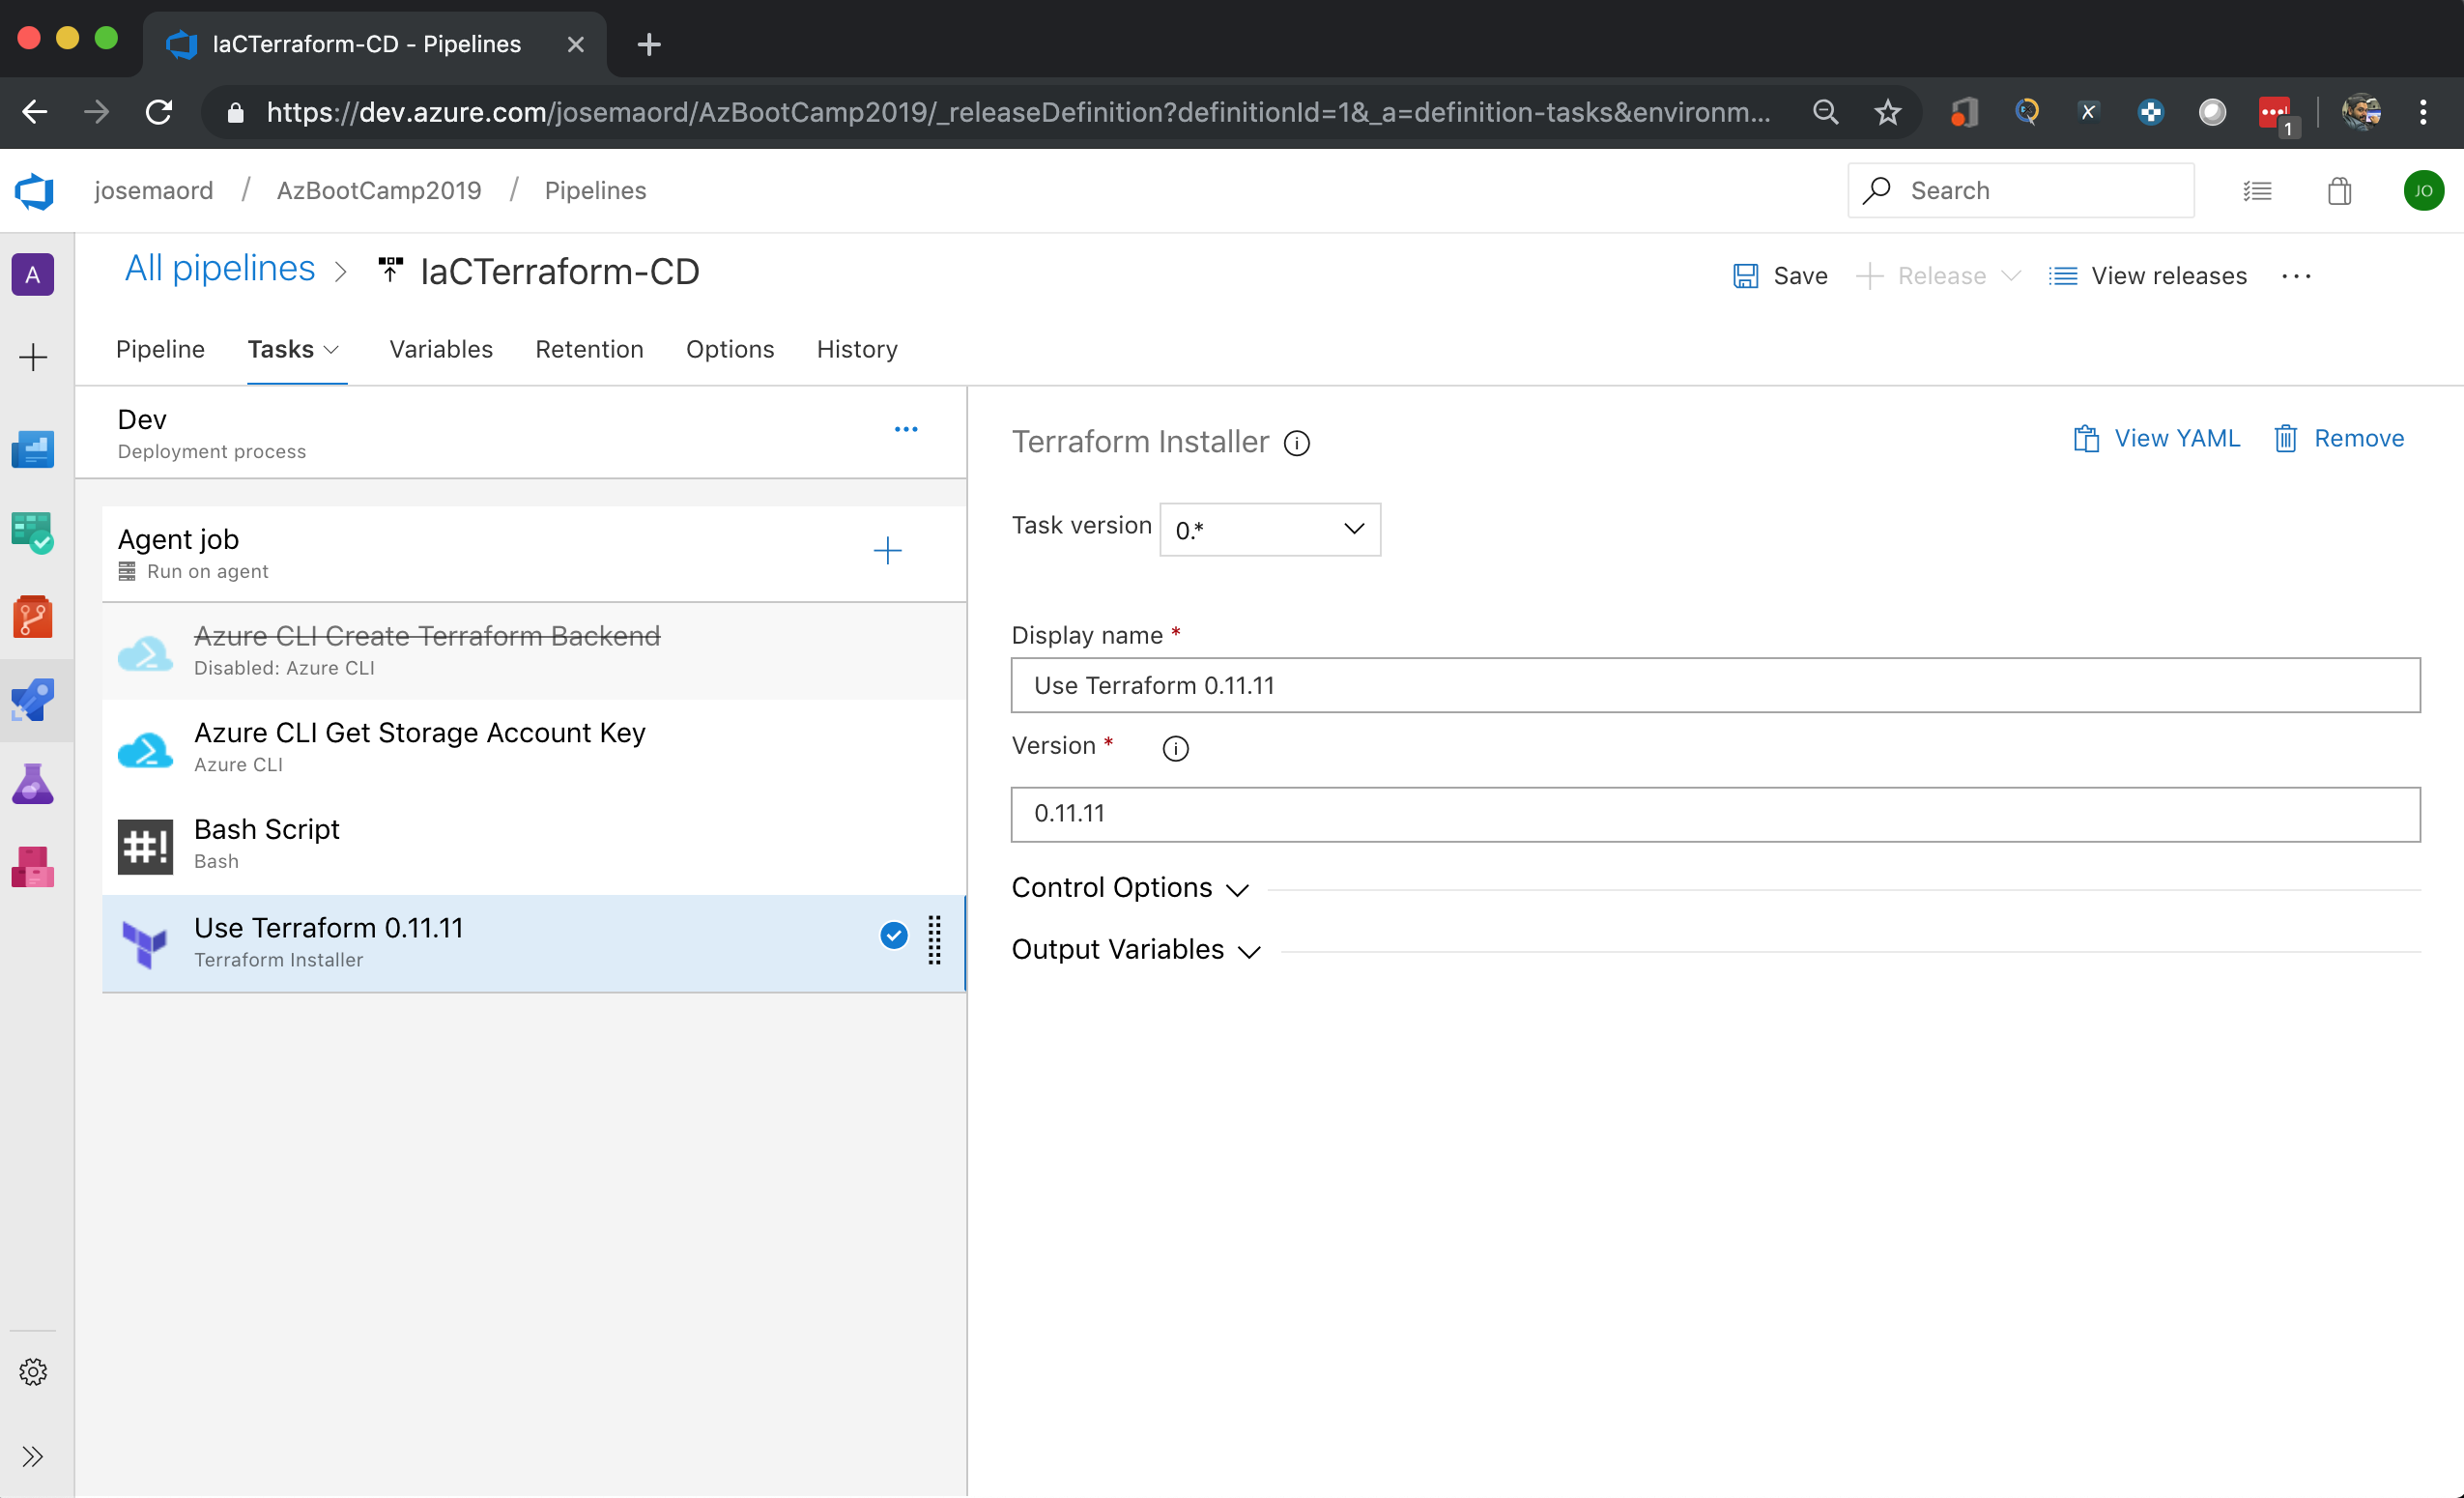Open Task version dropdown

coord(1270,530)
